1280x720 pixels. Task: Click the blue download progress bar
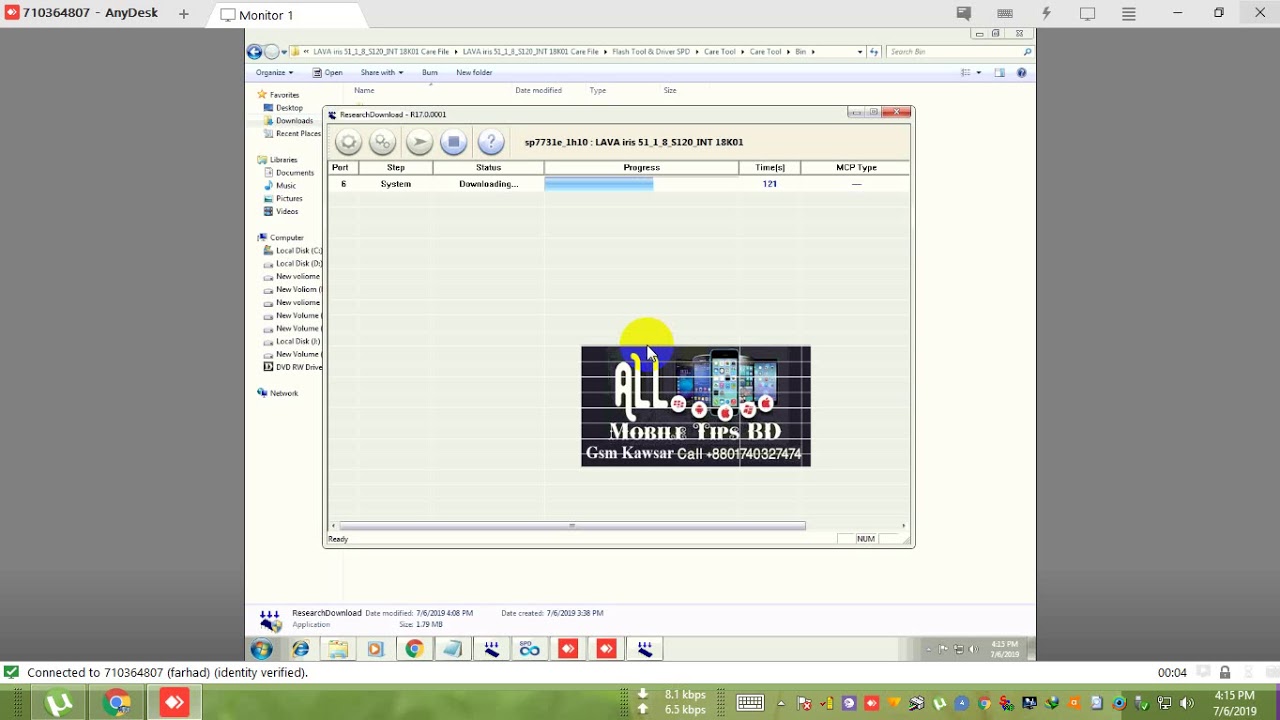(x=599, y=184)
